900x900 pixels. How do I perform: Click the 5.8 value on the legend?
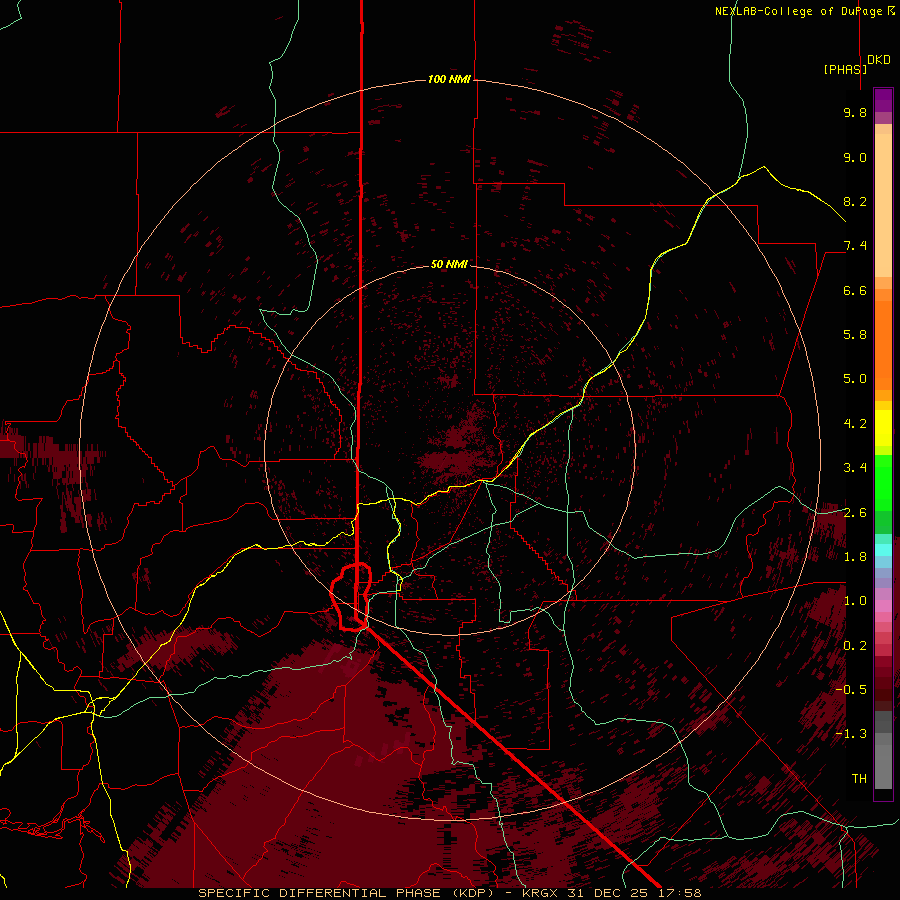(x=855, y=335)
